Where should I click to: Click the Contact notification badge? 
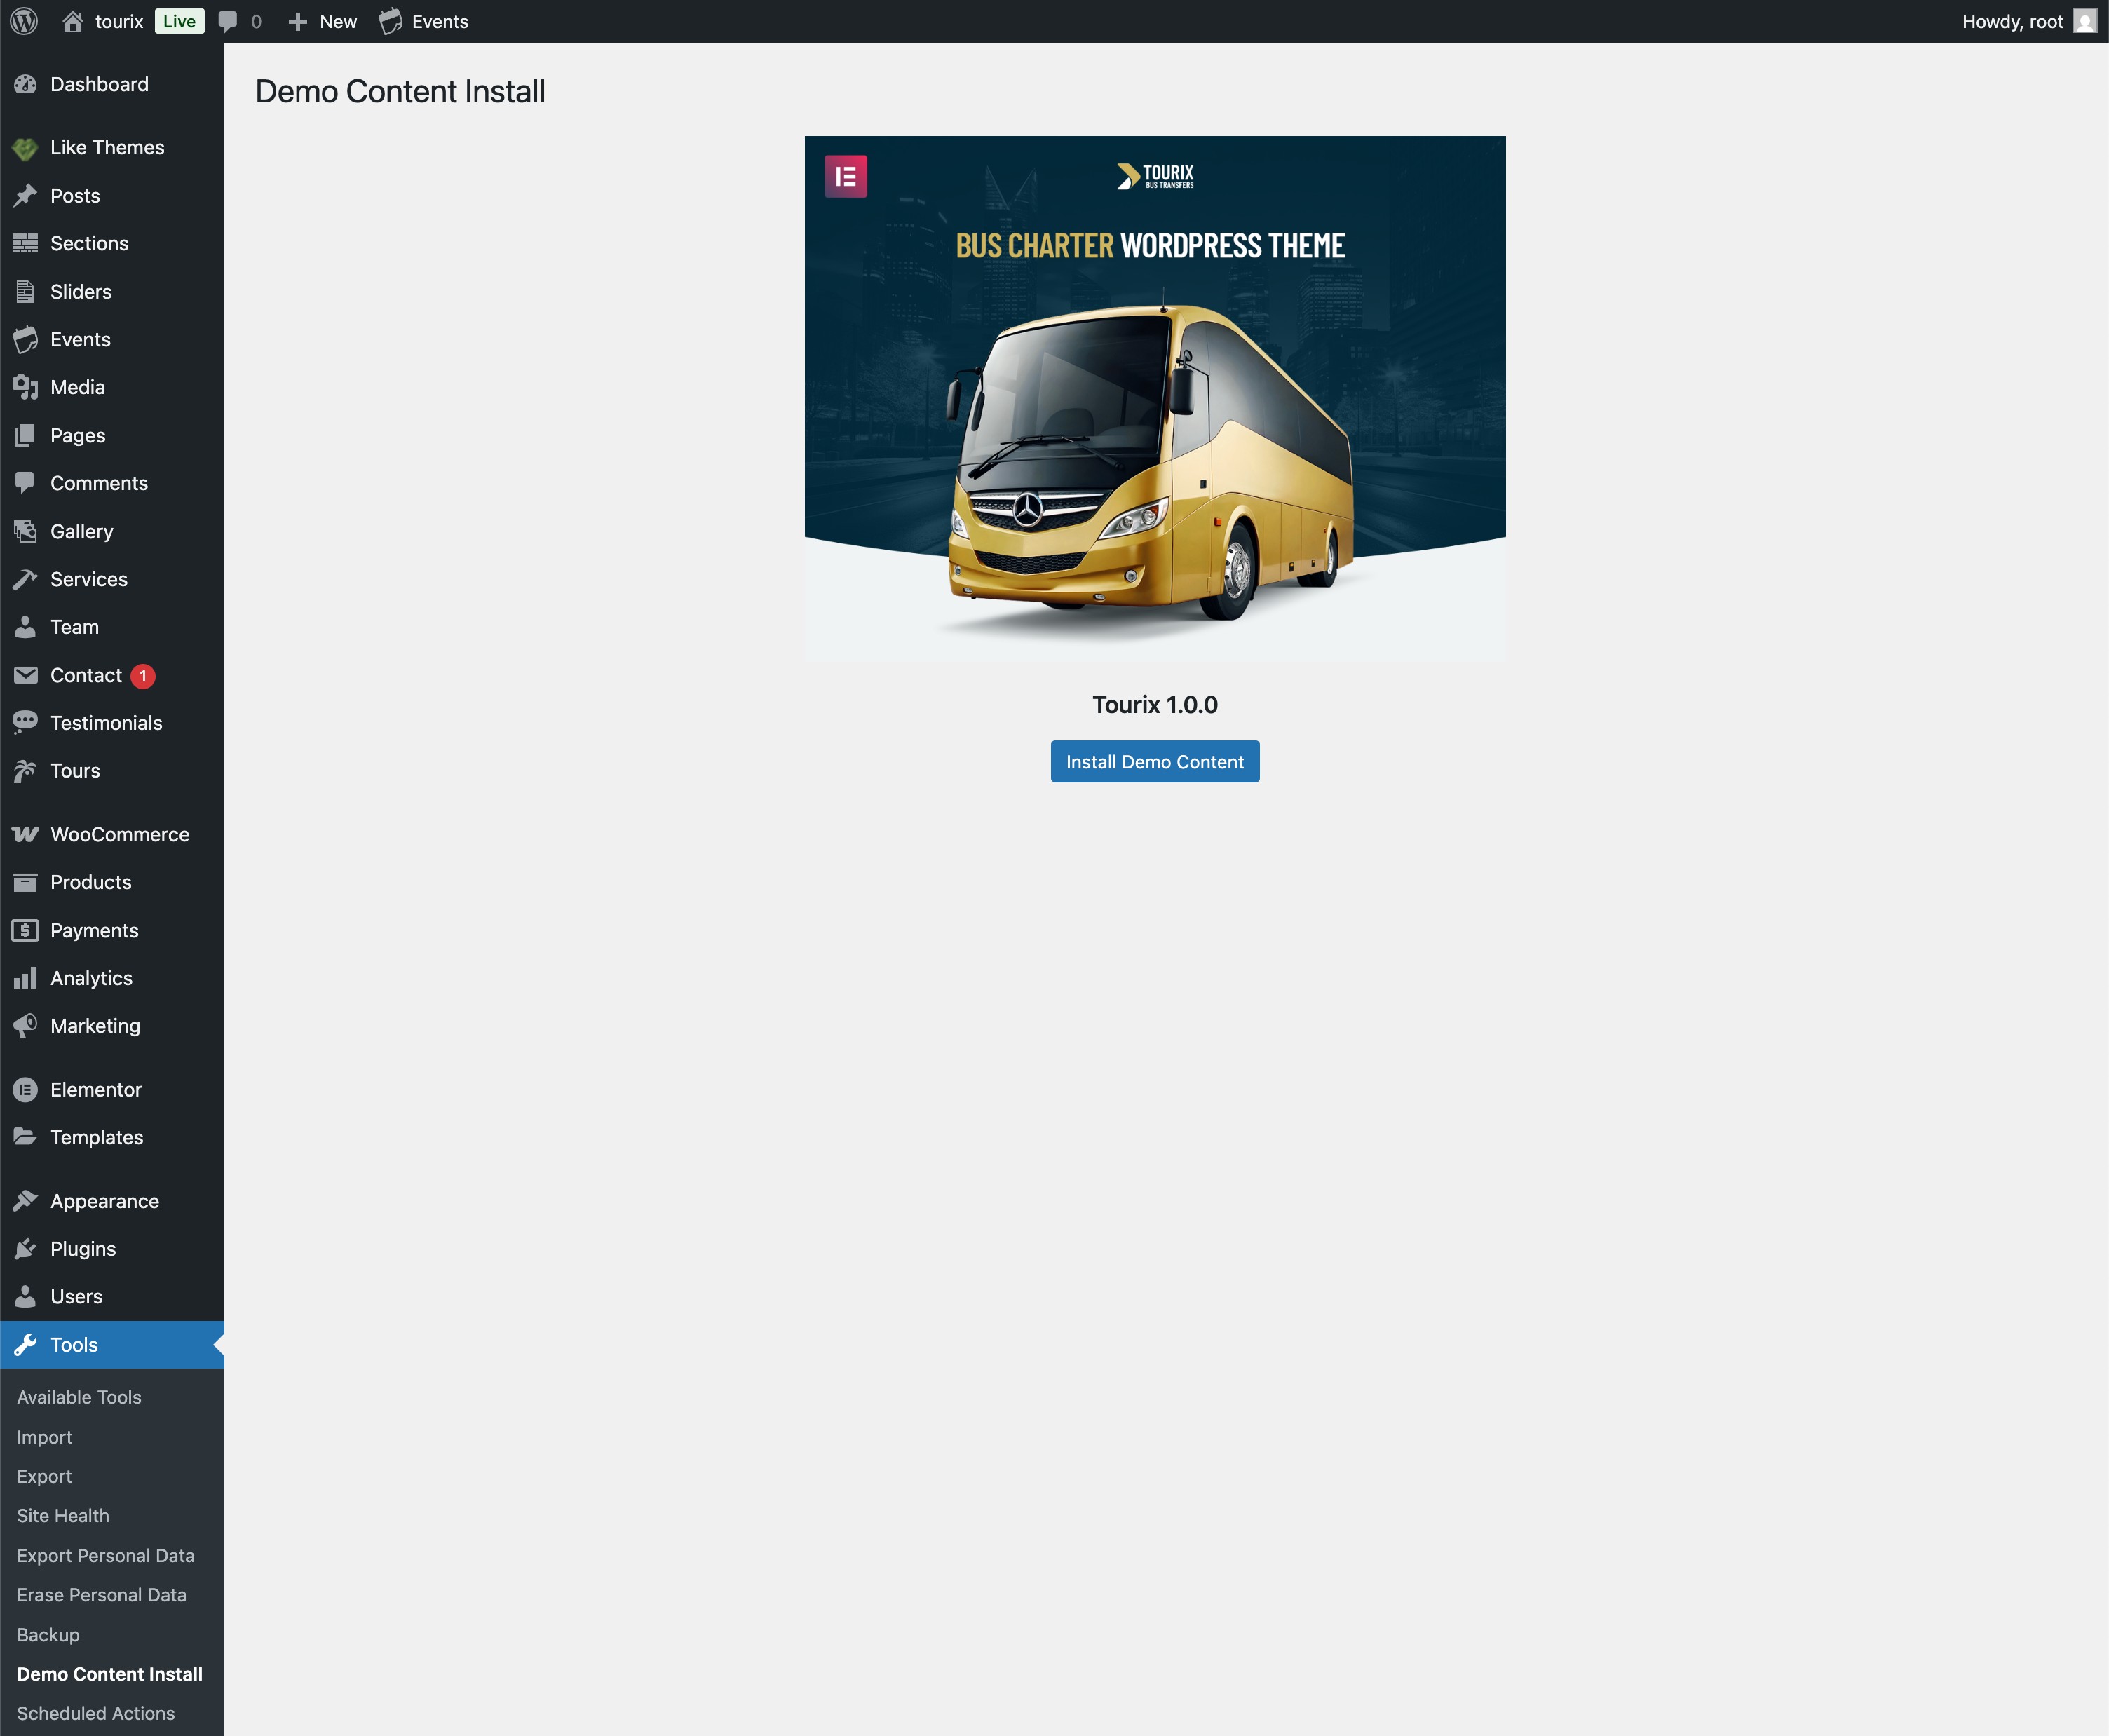point(143,676)
